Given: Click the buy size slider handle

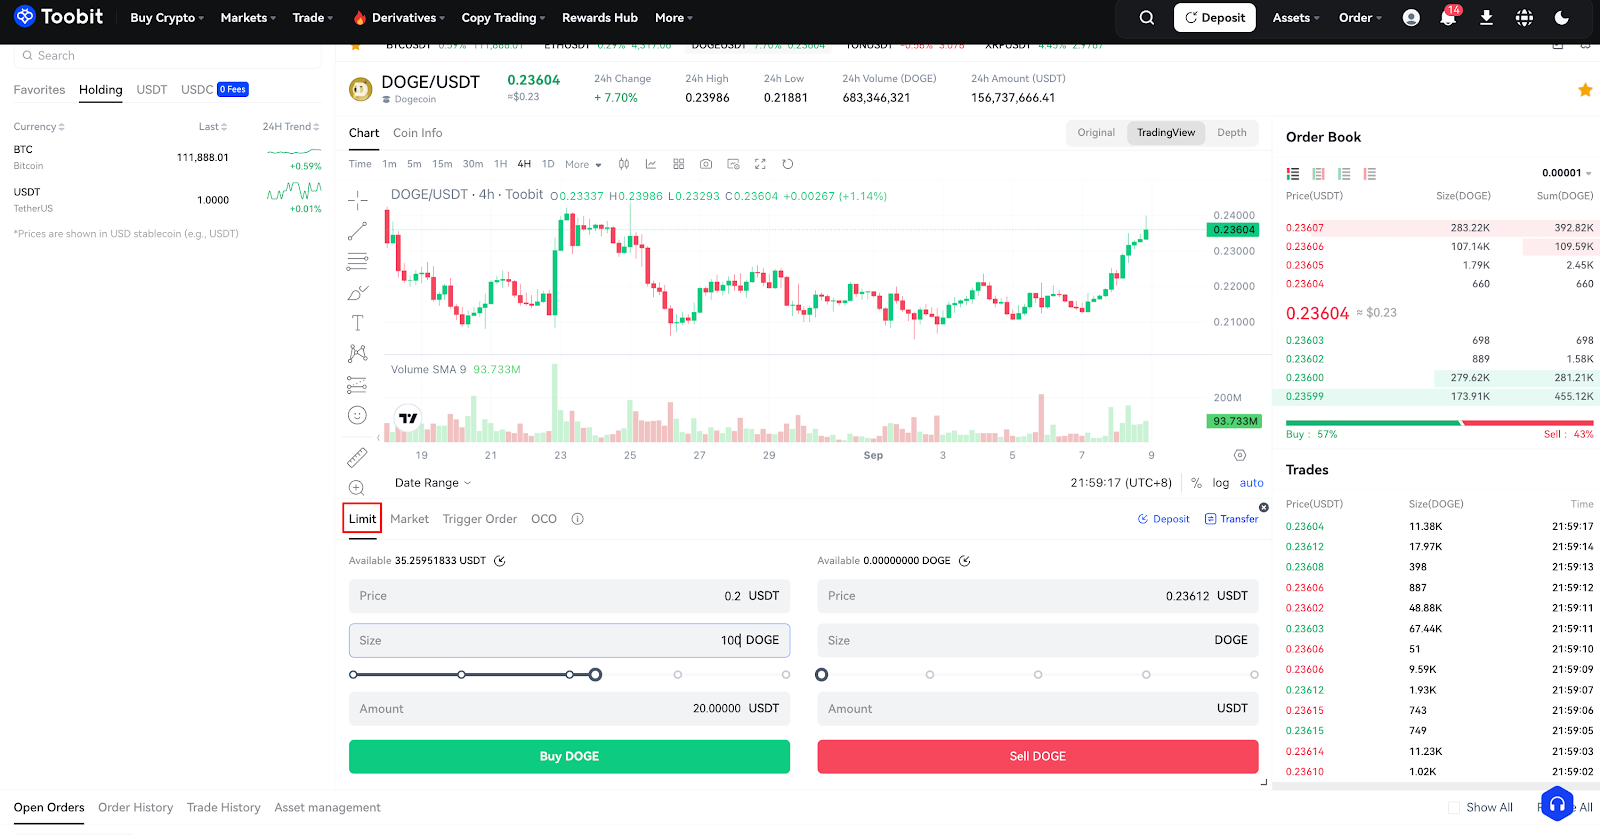Looking at the screenshot, I should [x=595, y=675].
